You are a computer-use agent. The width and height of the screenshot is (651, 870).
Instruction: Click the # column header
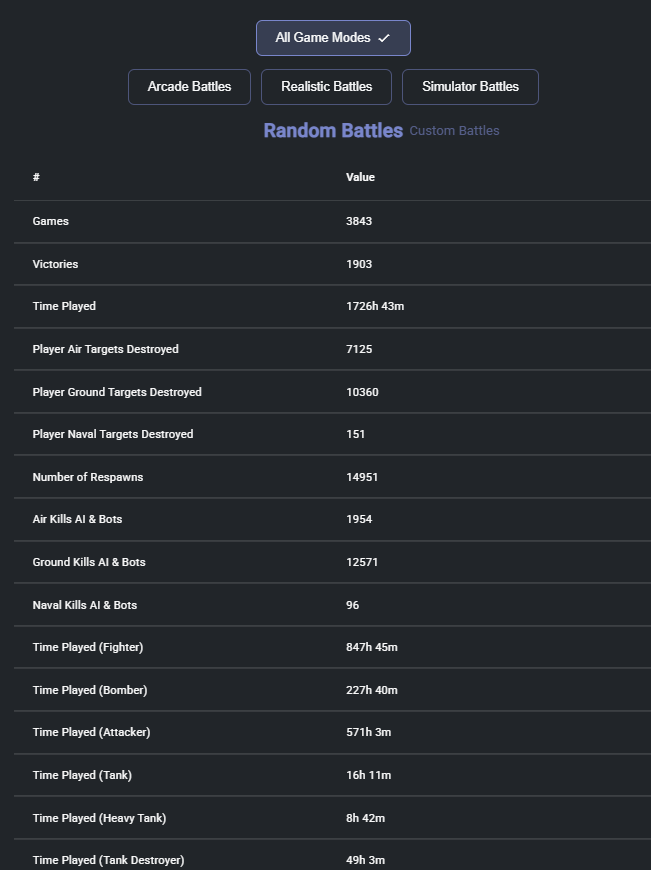[x=36, y=177]
